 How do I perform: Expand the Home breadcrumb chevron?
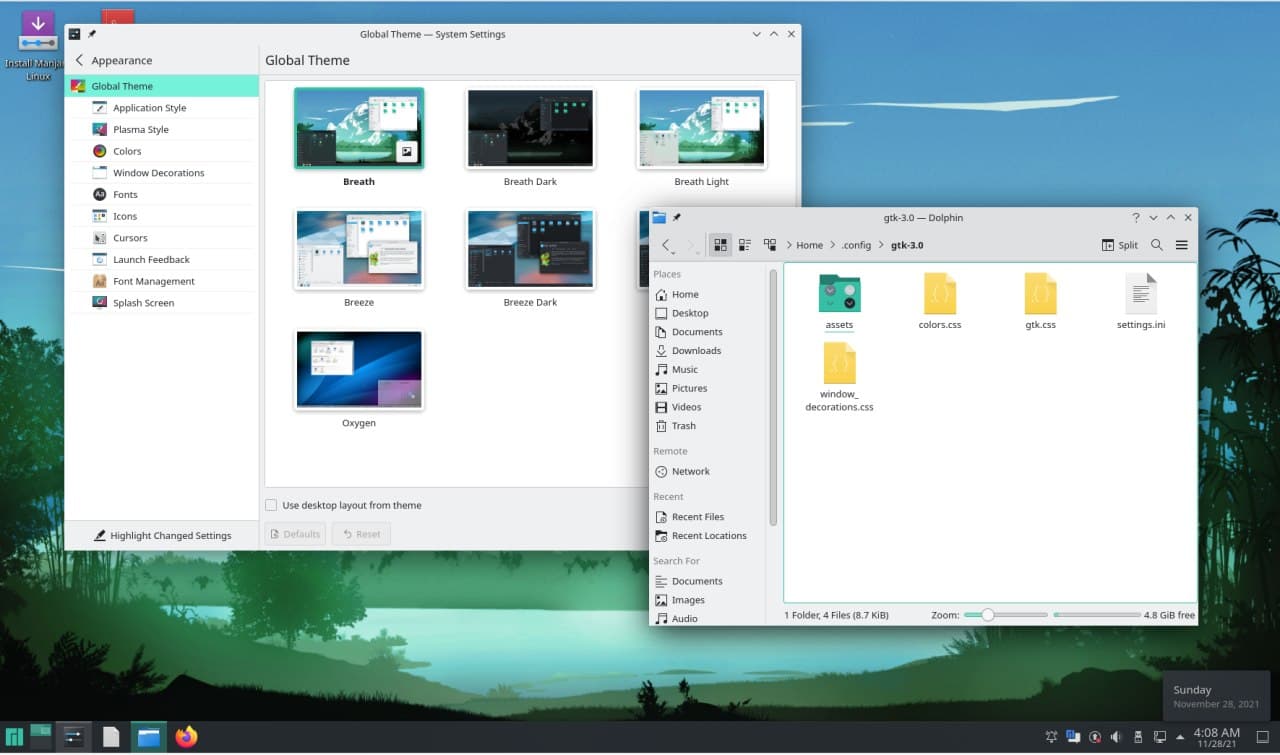click(833, 245)
